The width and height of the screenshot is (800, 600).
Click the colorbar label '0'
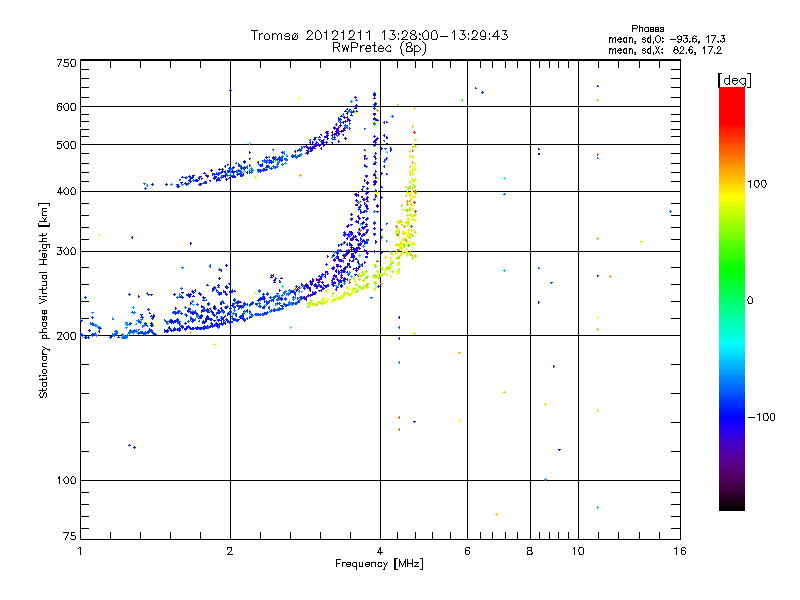[x=750, y=301]
